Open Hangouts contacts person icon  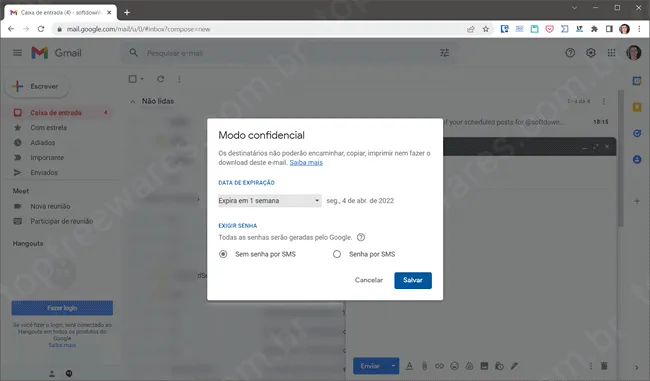pyautogui.click(x=52, y=374)
